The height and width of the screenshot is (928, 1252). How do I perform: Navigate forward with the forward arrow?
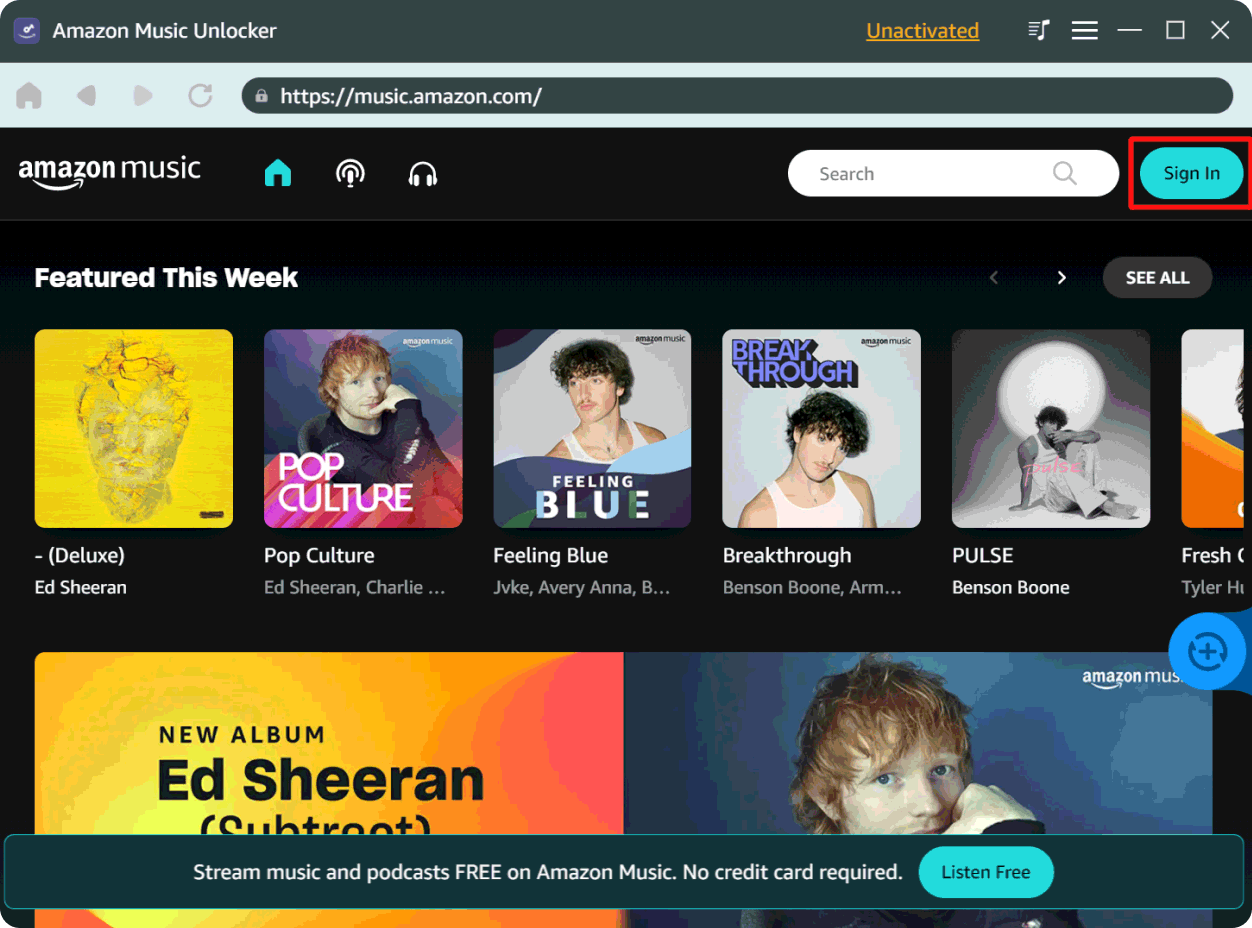143,96
